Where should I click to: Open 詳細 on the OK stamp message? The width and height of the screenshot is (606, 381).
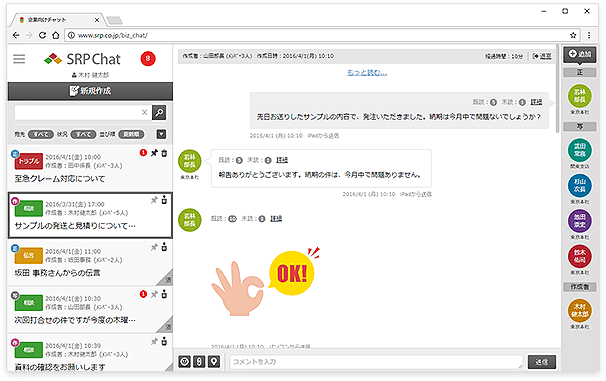pos(276,219)
